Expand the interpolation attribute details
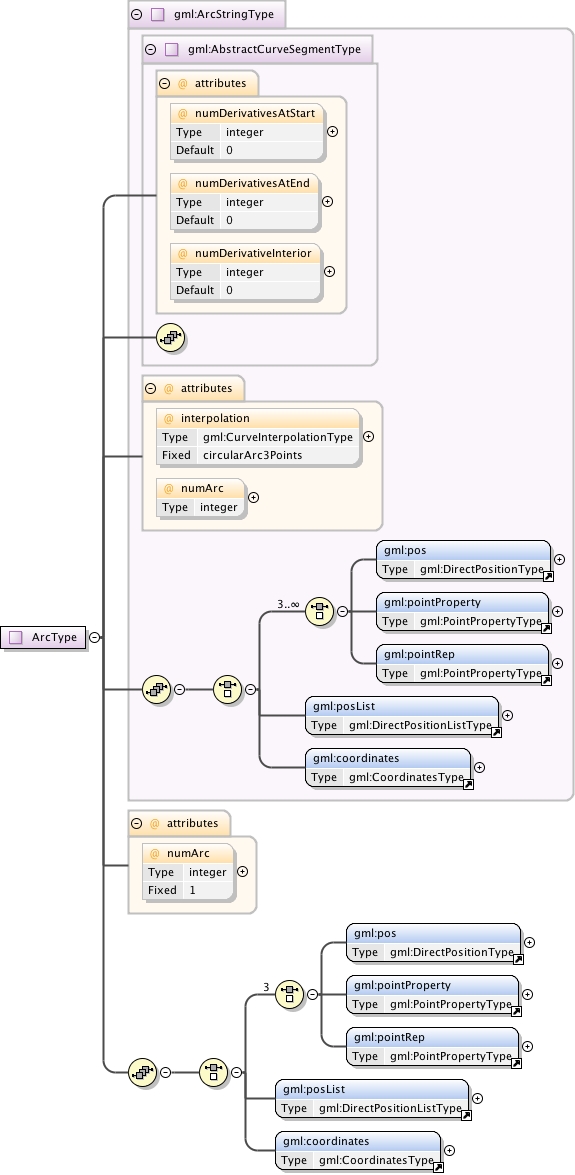This screenshot has height=1175, width=575. point(368,436)
